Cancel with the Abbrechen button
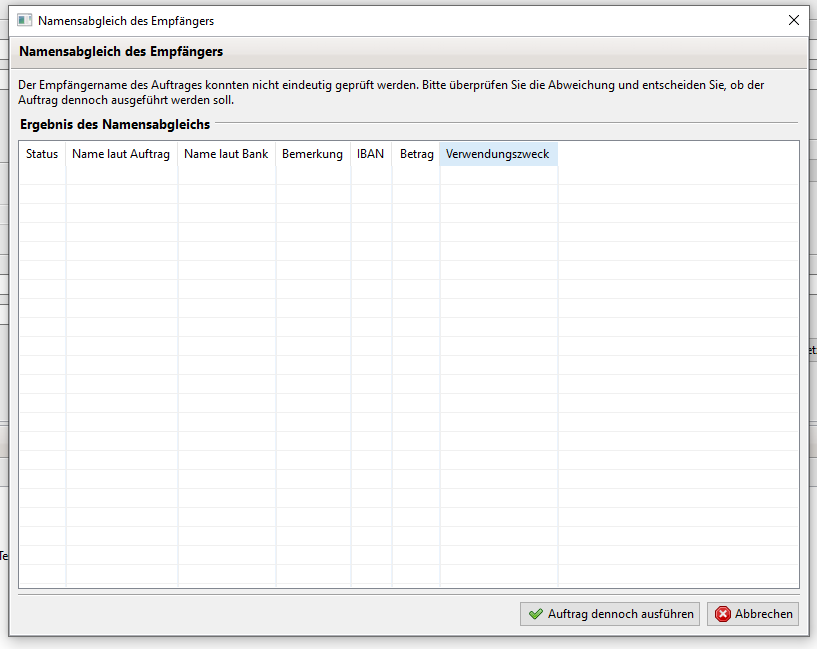The image size is (817, 649). tap(753, 614)
